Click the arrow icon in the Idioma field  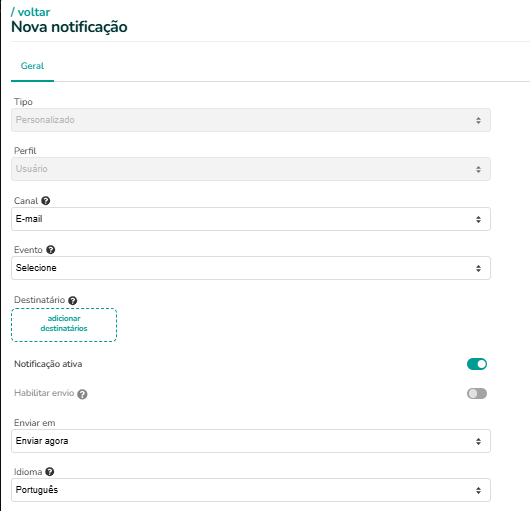(478, 490)
